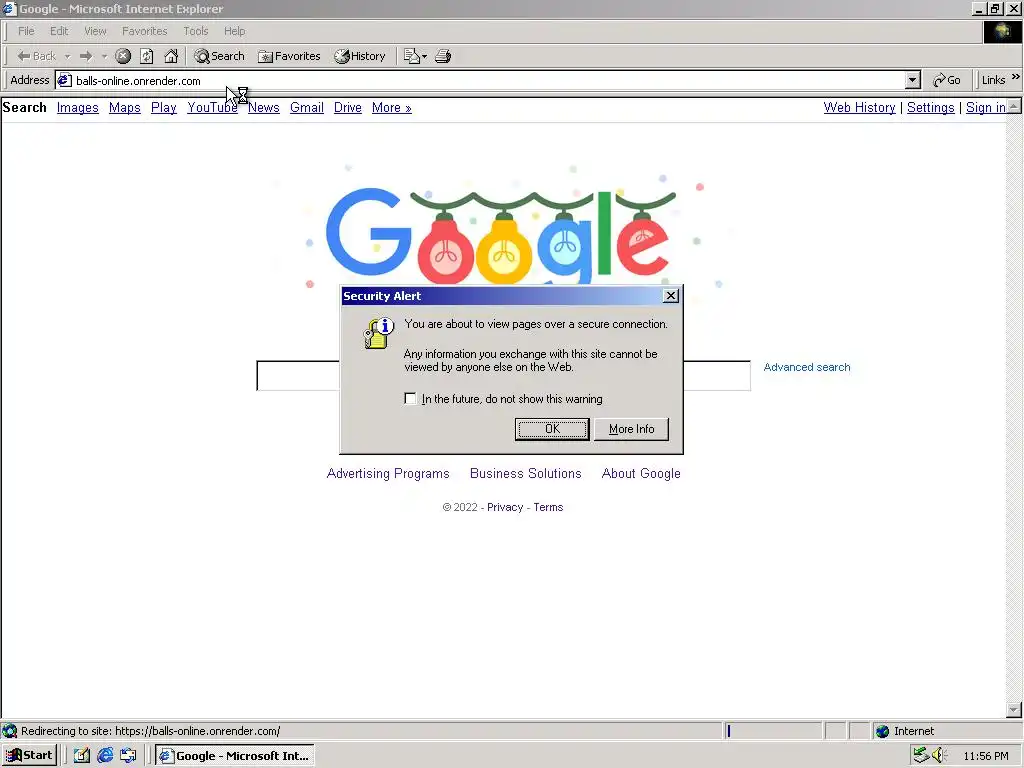Click the 11:56 PM system clock

(x=986, y=756)
